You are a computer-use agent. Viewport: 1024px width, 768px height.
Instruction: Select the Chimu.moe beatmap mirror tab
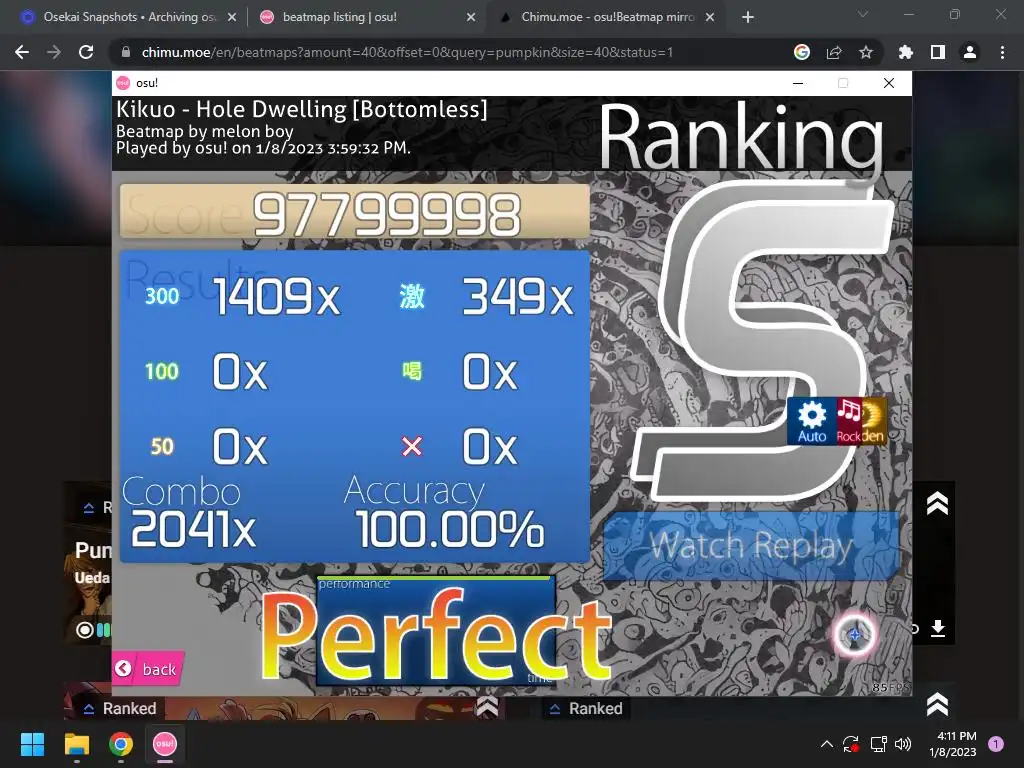(607, 17)
